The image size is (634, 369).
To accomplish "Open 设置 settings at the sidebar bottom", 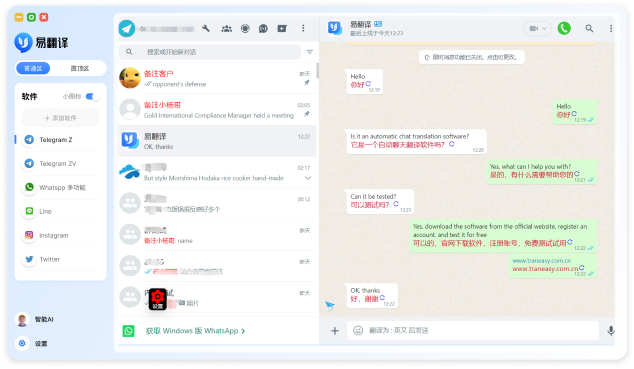I will tap(32, 344).
